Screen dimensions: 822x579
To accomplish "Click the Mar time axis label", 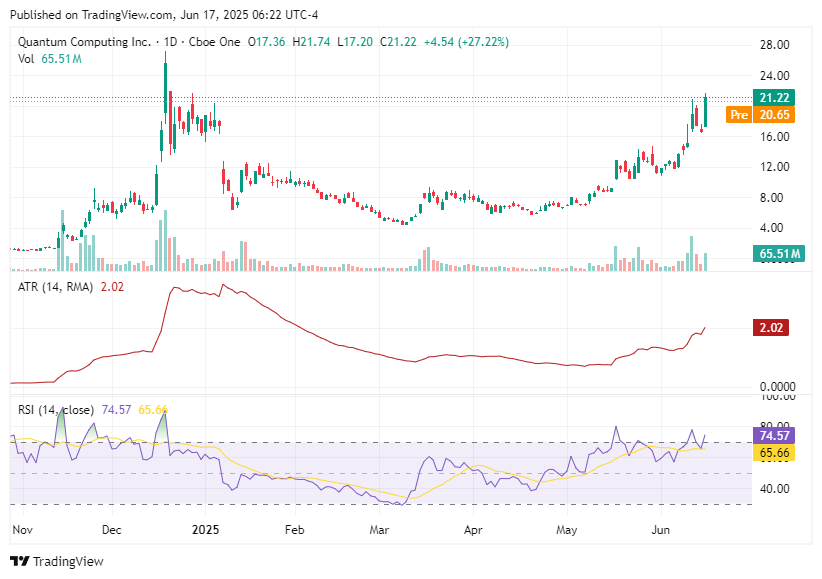I will coord(379,530).
